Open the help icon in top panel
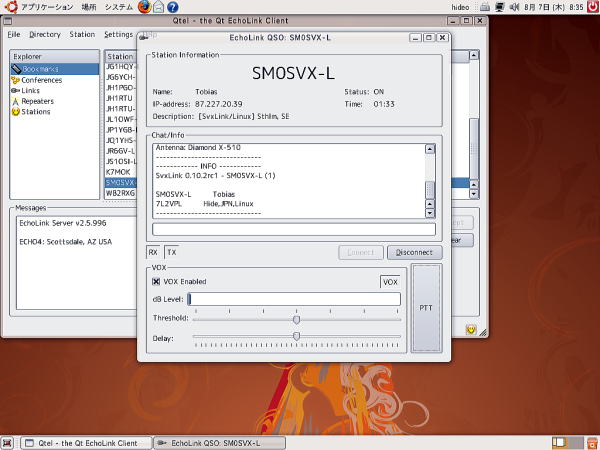The image size is (600, 450). tap(173, 7)
